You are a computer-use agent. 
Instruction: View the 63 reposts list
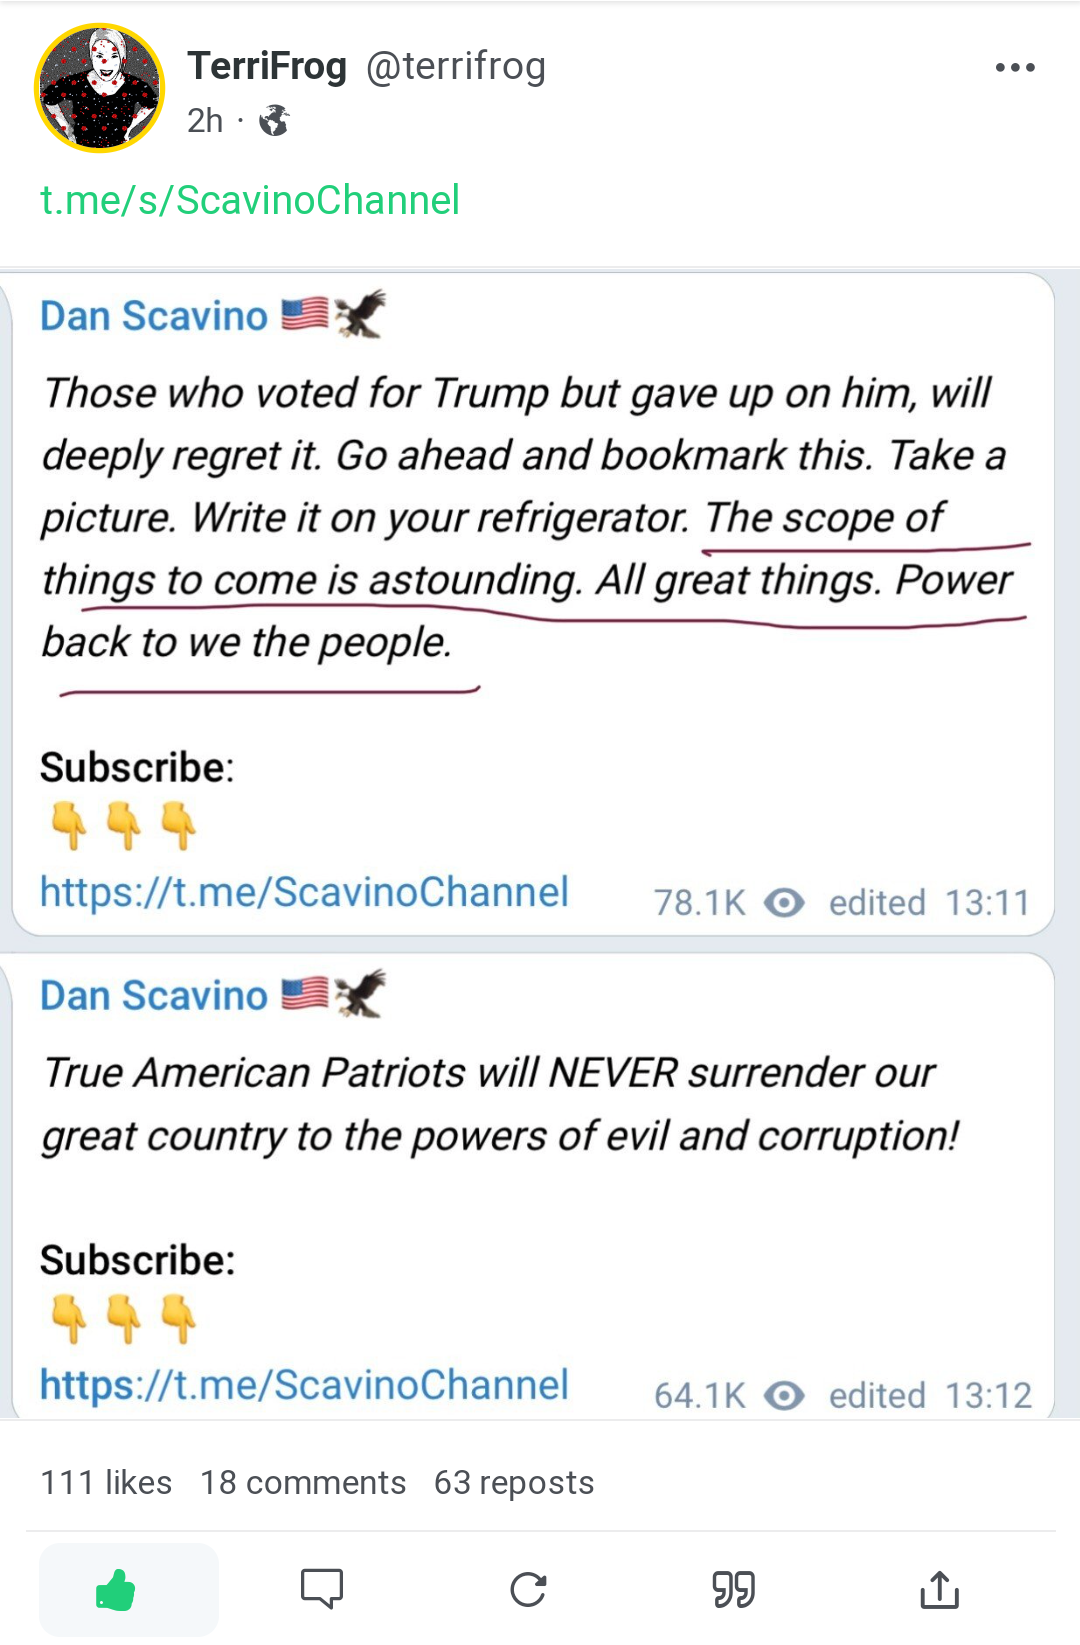tap(514, 1482)
